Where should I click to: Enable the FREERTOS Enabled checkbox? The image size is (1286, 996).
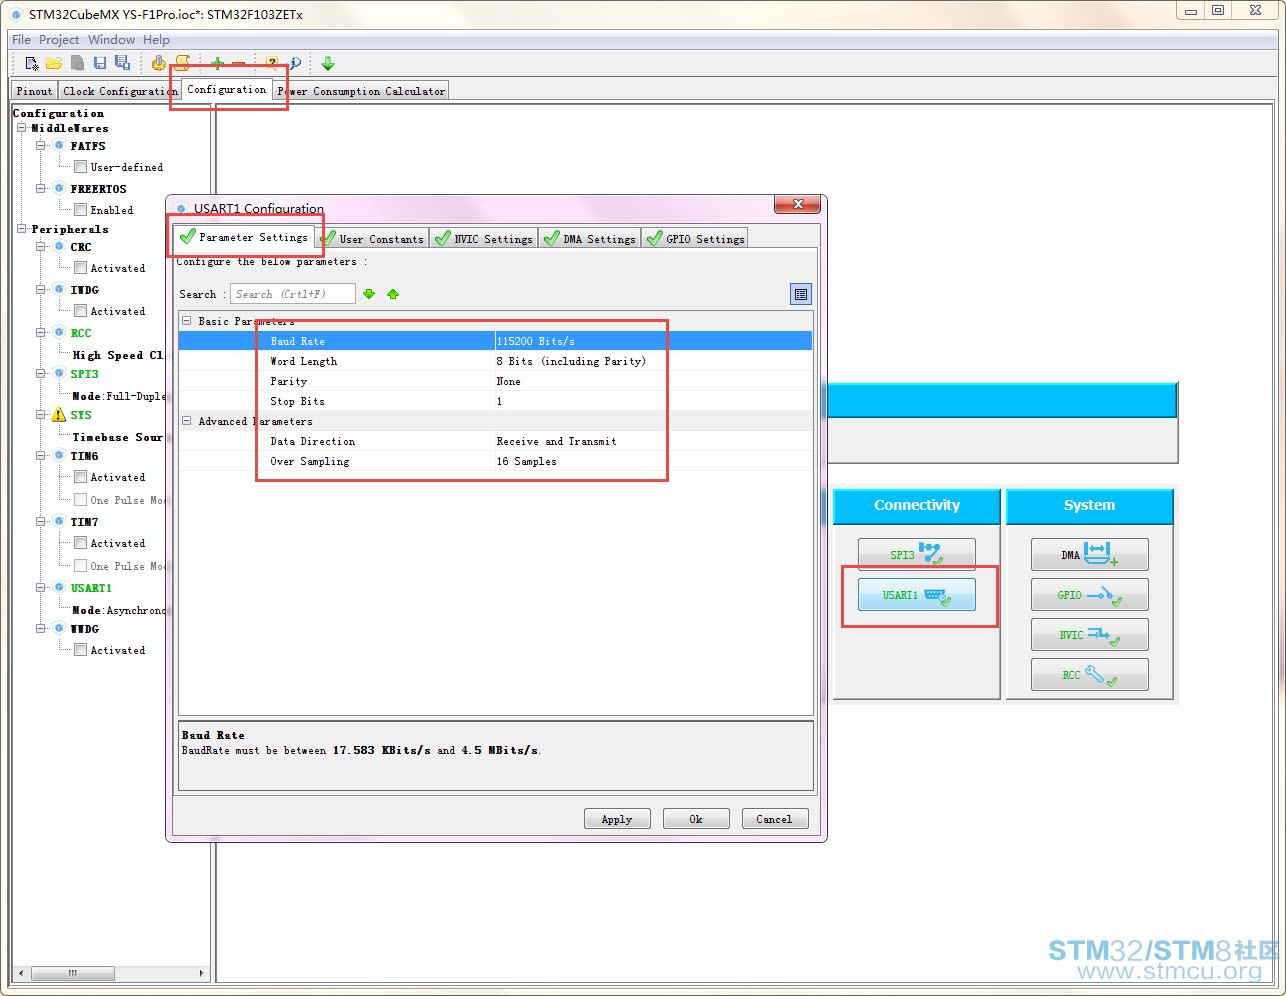coord(80,210)
